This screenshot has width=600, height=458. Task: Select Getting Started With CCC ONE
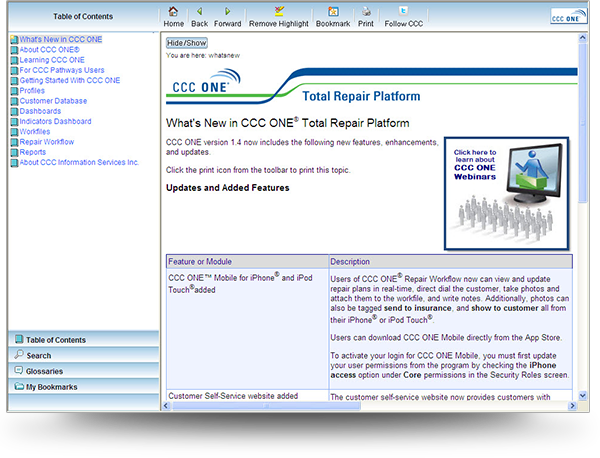click(70, 80)
